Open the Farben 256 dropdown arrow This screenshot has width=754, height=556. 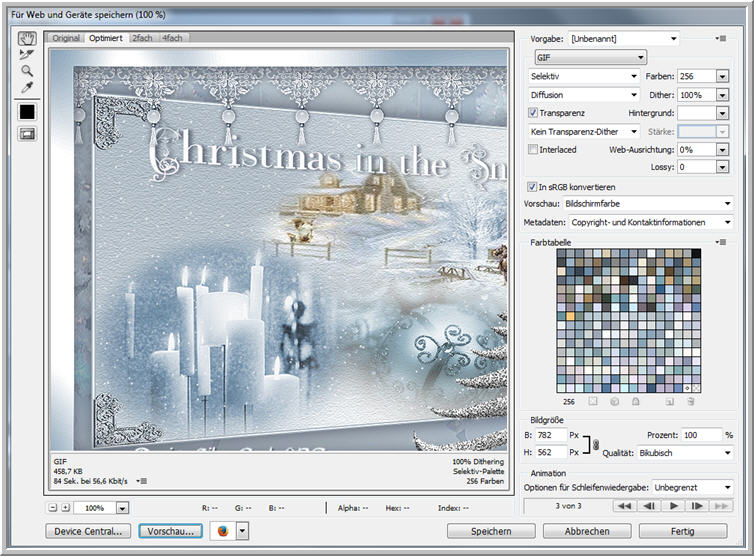pos(722,76)
